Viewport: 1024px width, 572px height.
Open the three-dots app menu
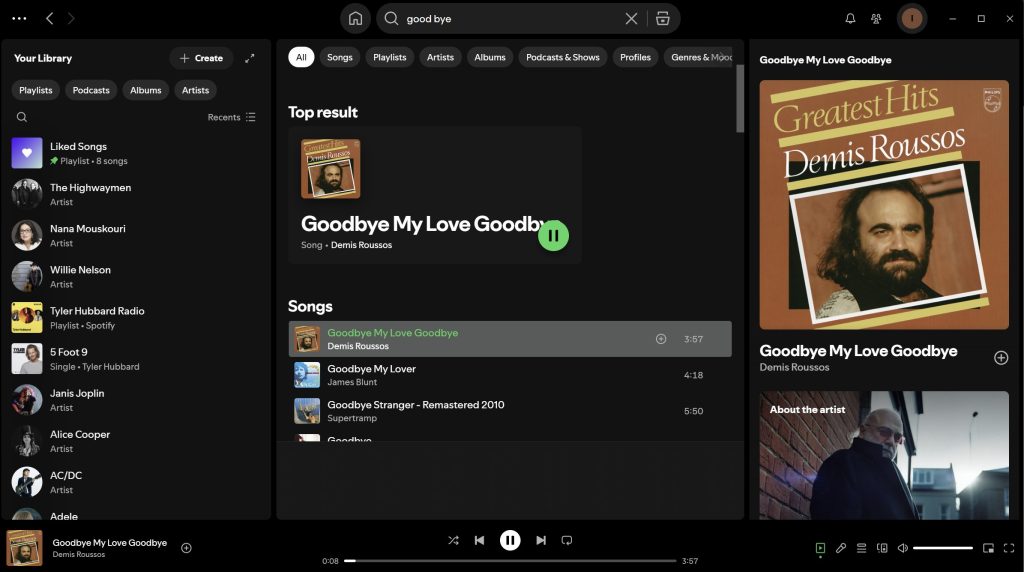coord(20,18)
